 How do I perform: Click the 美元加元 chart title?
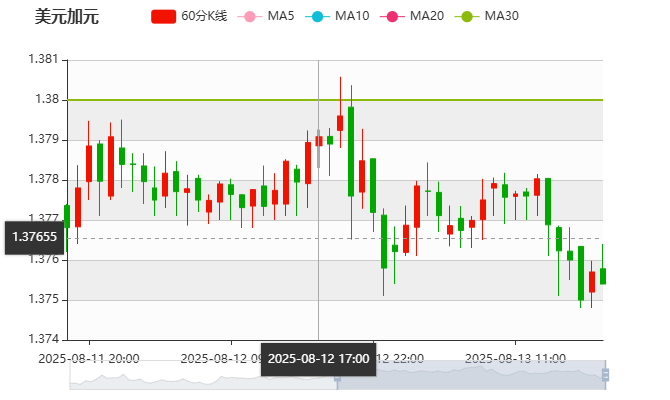coord(65,16)
